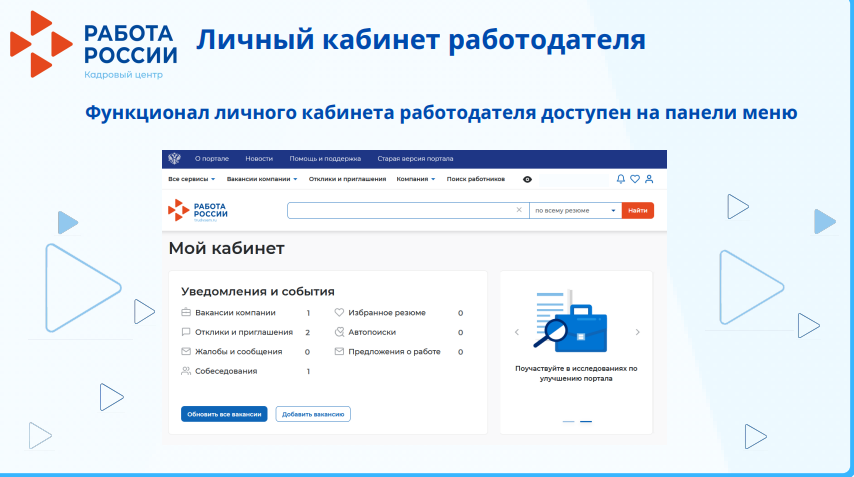854x477 pixels.
Task: Open the по всему резюме search scope dropdown
Action: [x=575, y=210]
